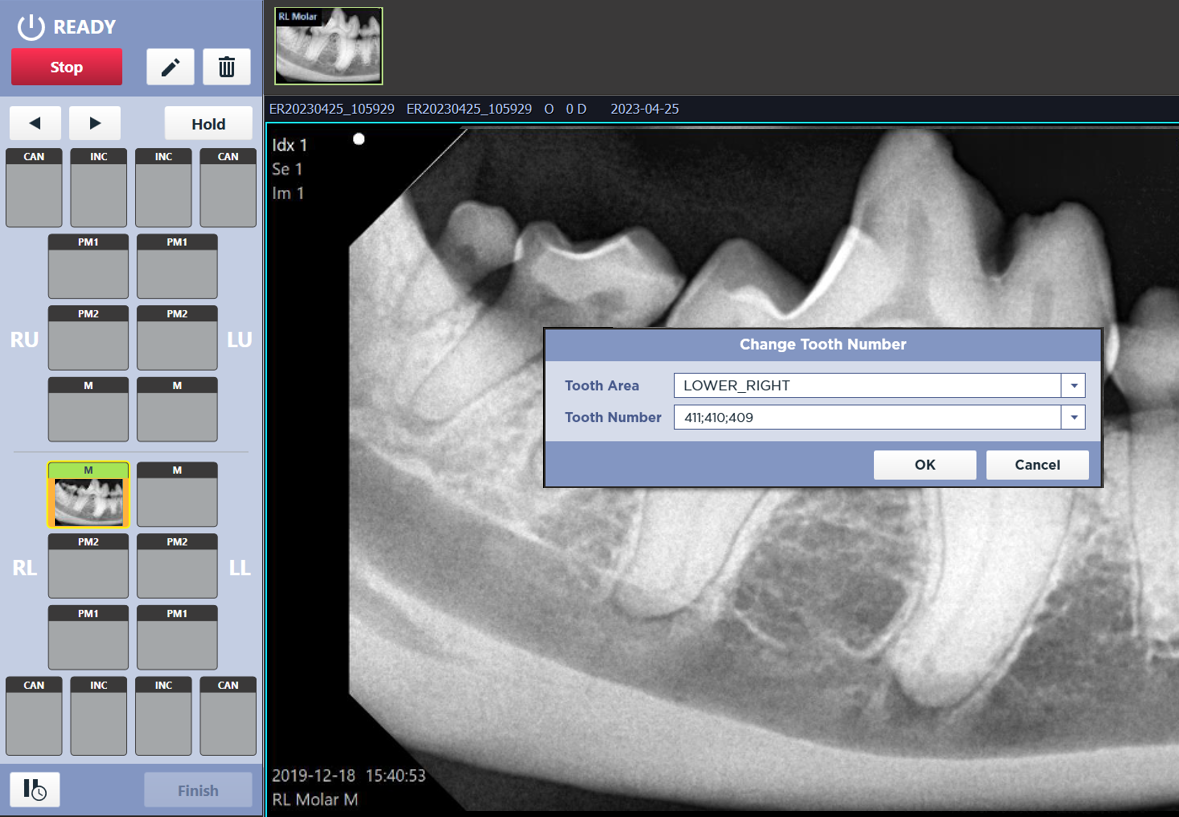Image resolution: width=1179 pixels, height=817 pixels.
Task: Select the upper right CAN tooth slot
Action: point(34,188)
